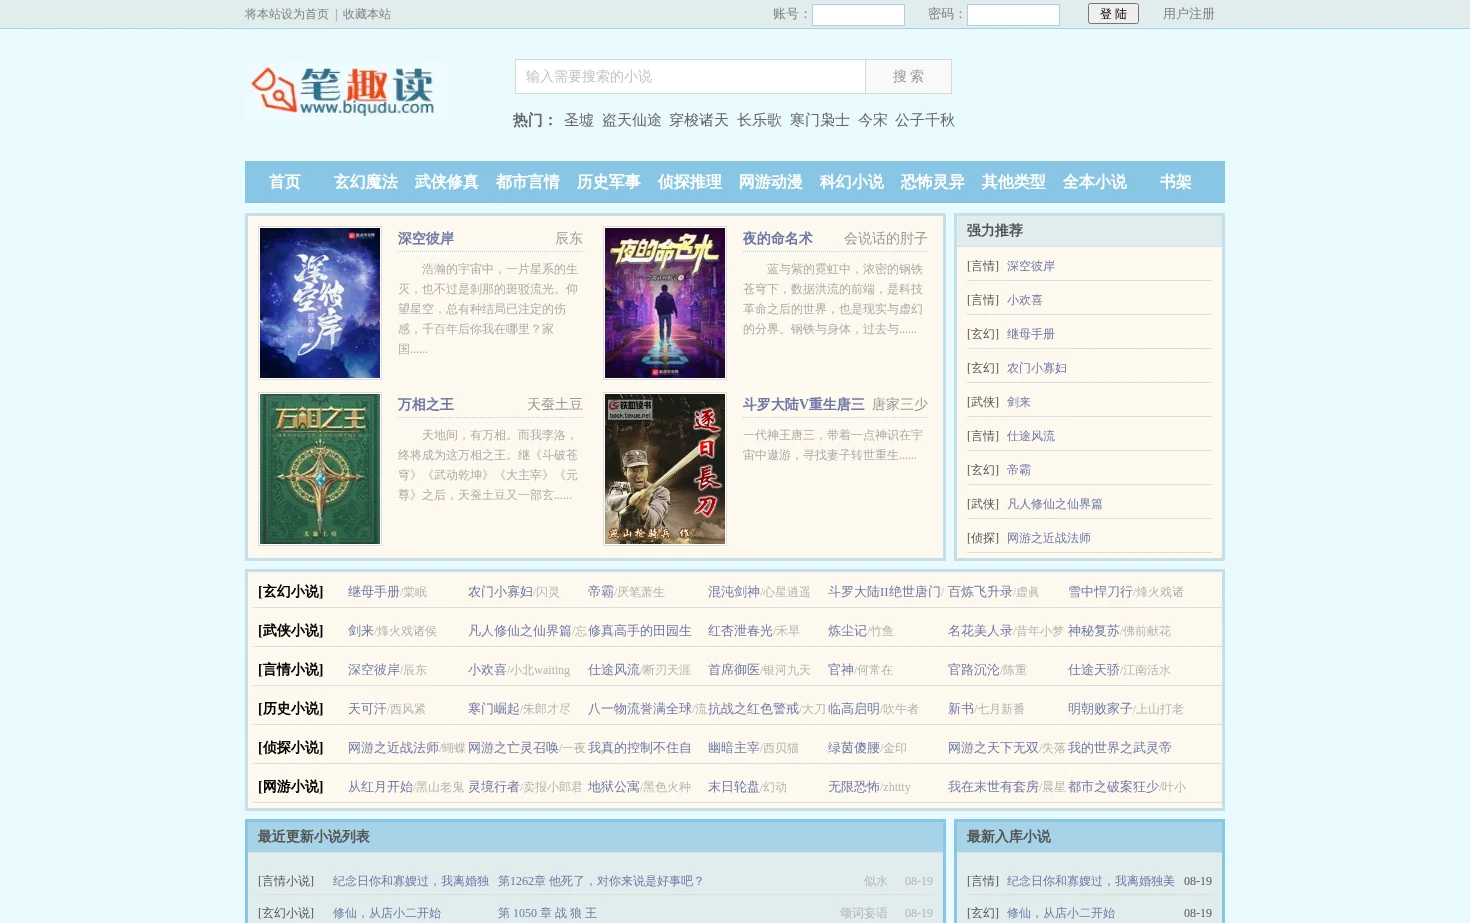Click hot search term 公子千秋

(925, 120)
